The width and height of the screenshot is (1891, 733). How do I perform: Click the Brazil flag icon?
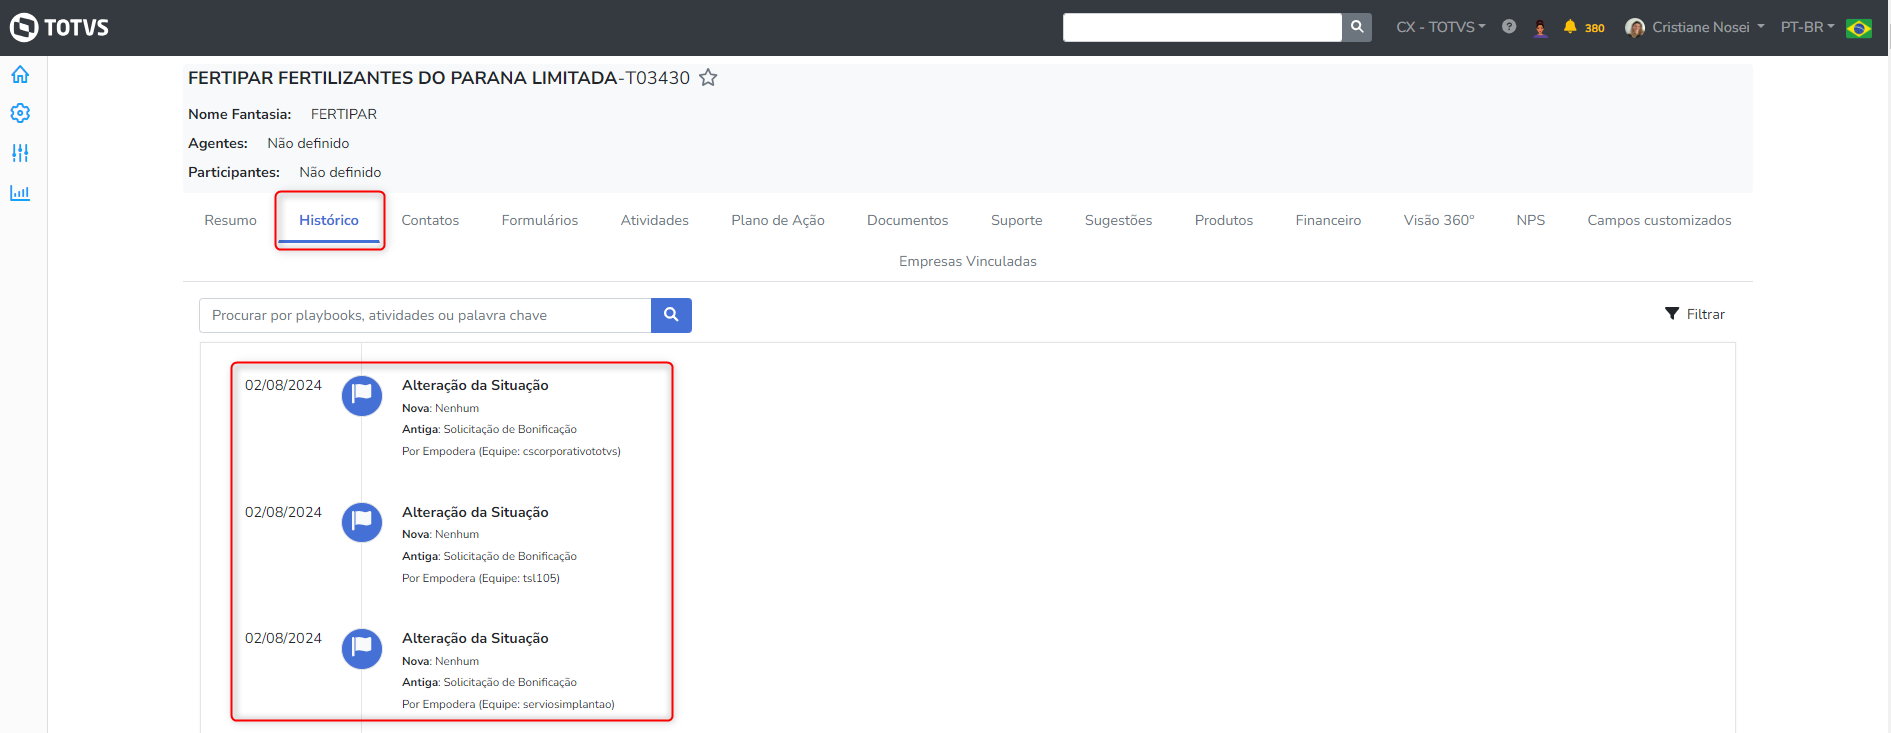[x=1859, y=28]
